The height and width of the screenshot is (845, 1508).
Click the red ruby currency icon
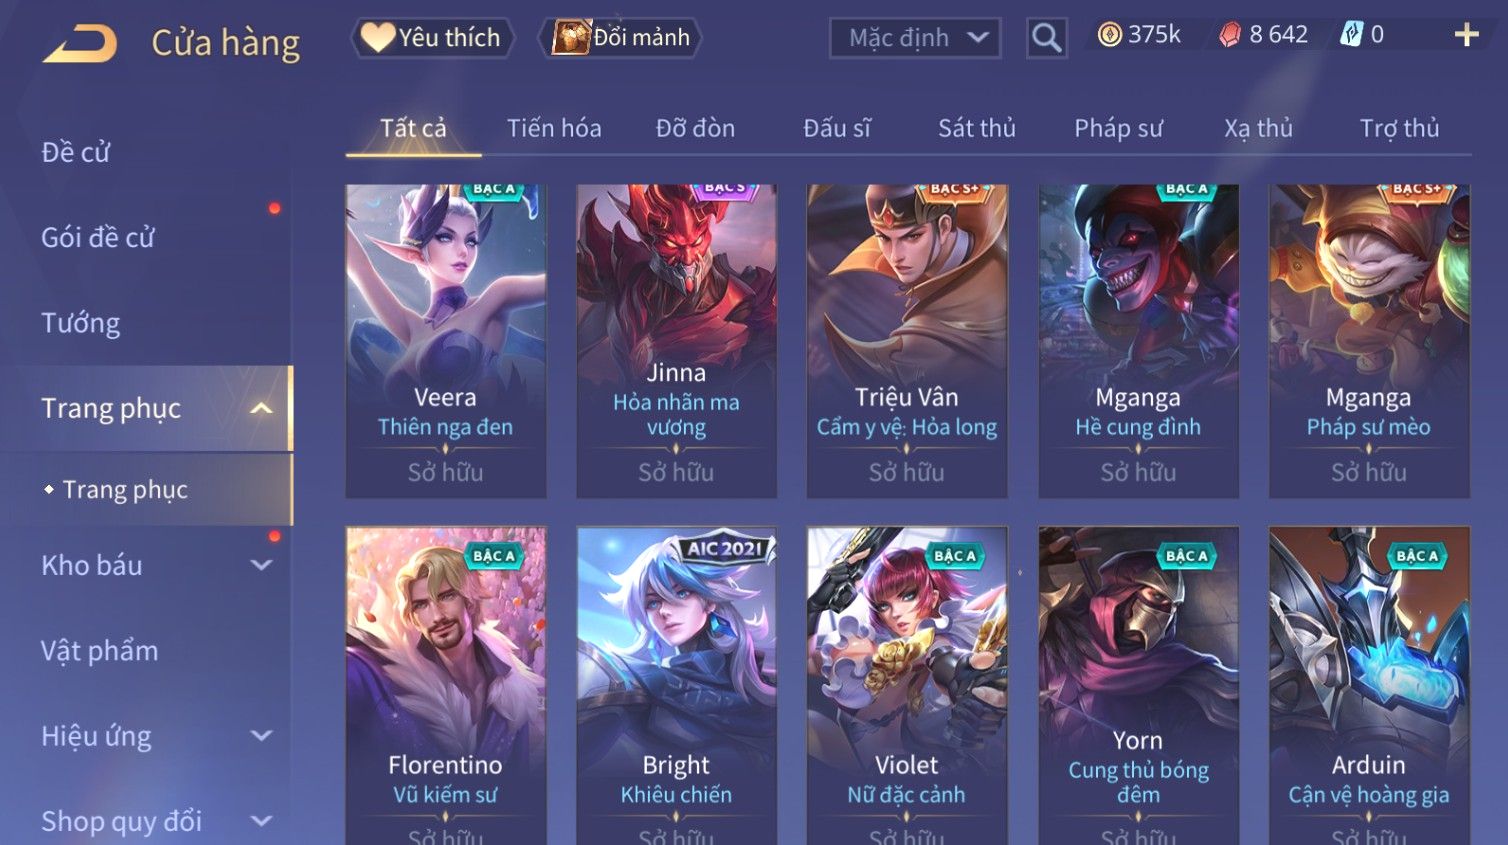tap(1229, 35)
